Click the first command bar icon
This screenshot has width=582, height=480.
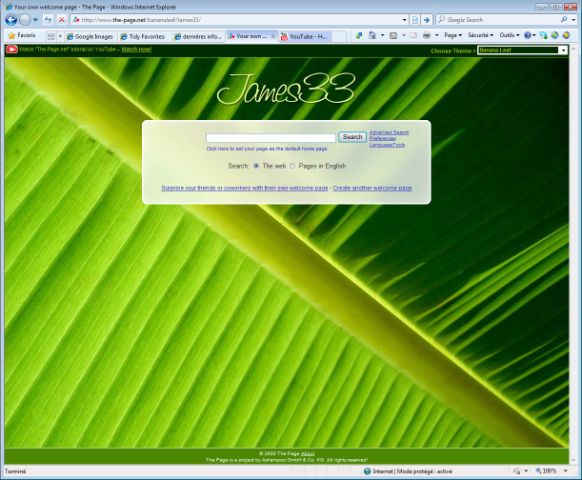[359, 35]
